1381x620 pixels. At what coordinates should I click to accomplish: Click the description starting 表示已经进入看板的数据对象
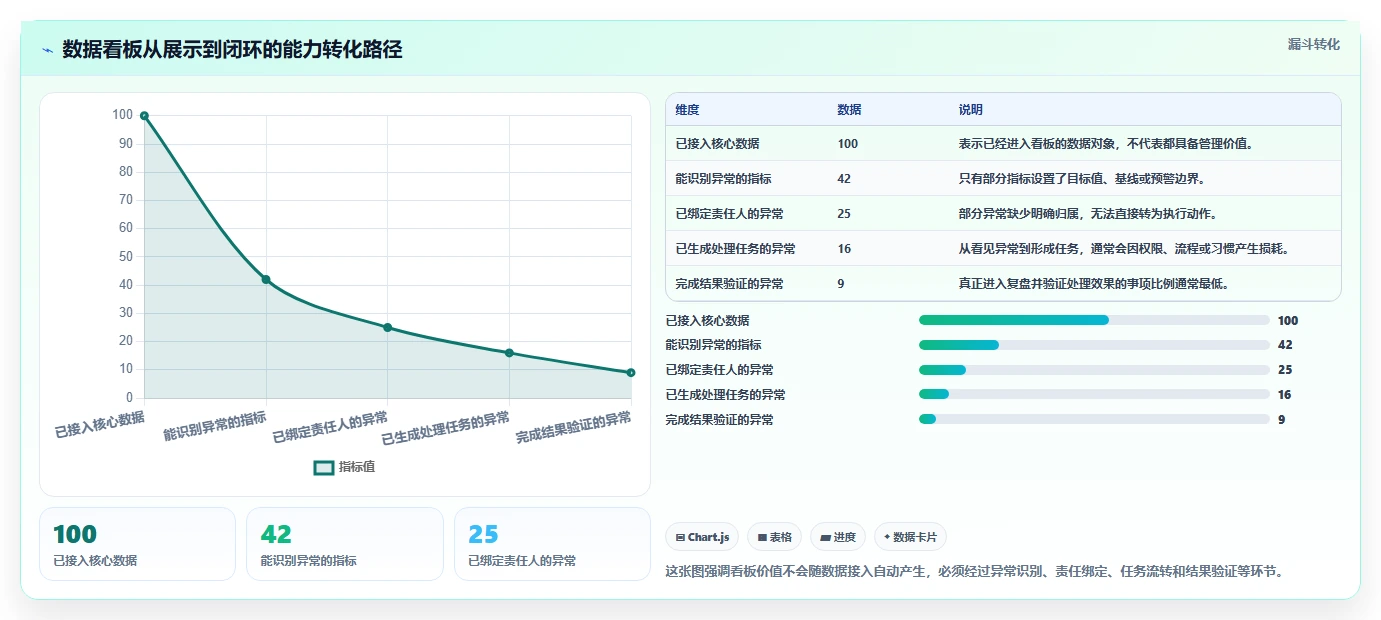point(1106,144)
